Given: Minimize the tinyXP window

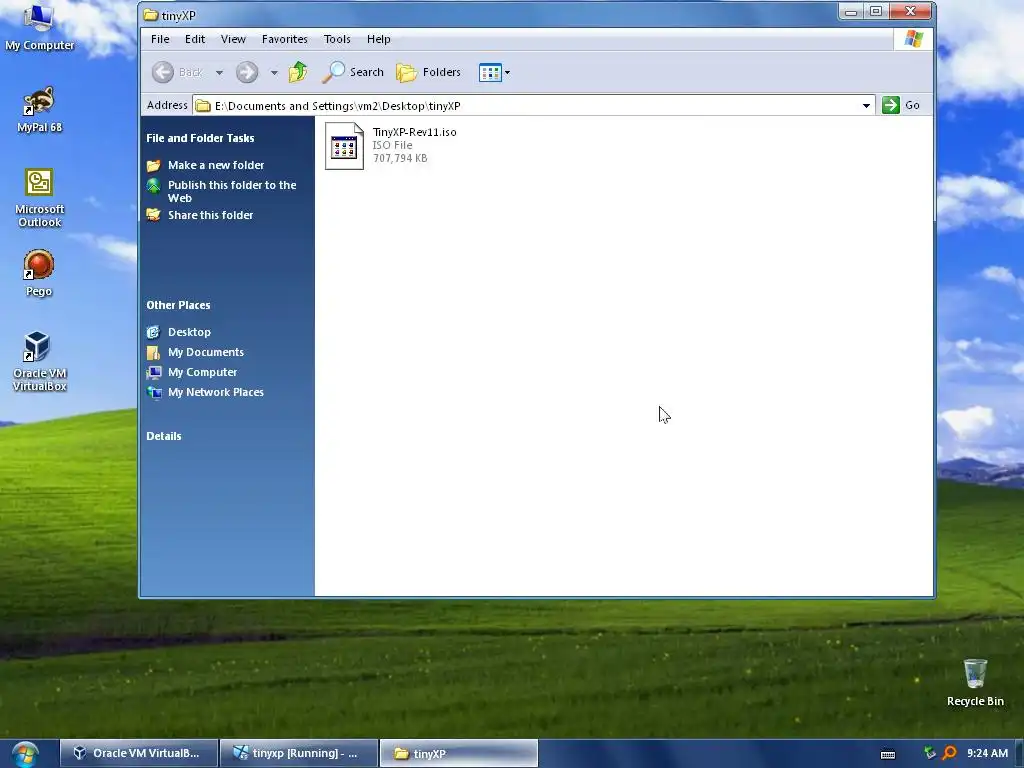Looking at the screenshot, I should (850, 12).
